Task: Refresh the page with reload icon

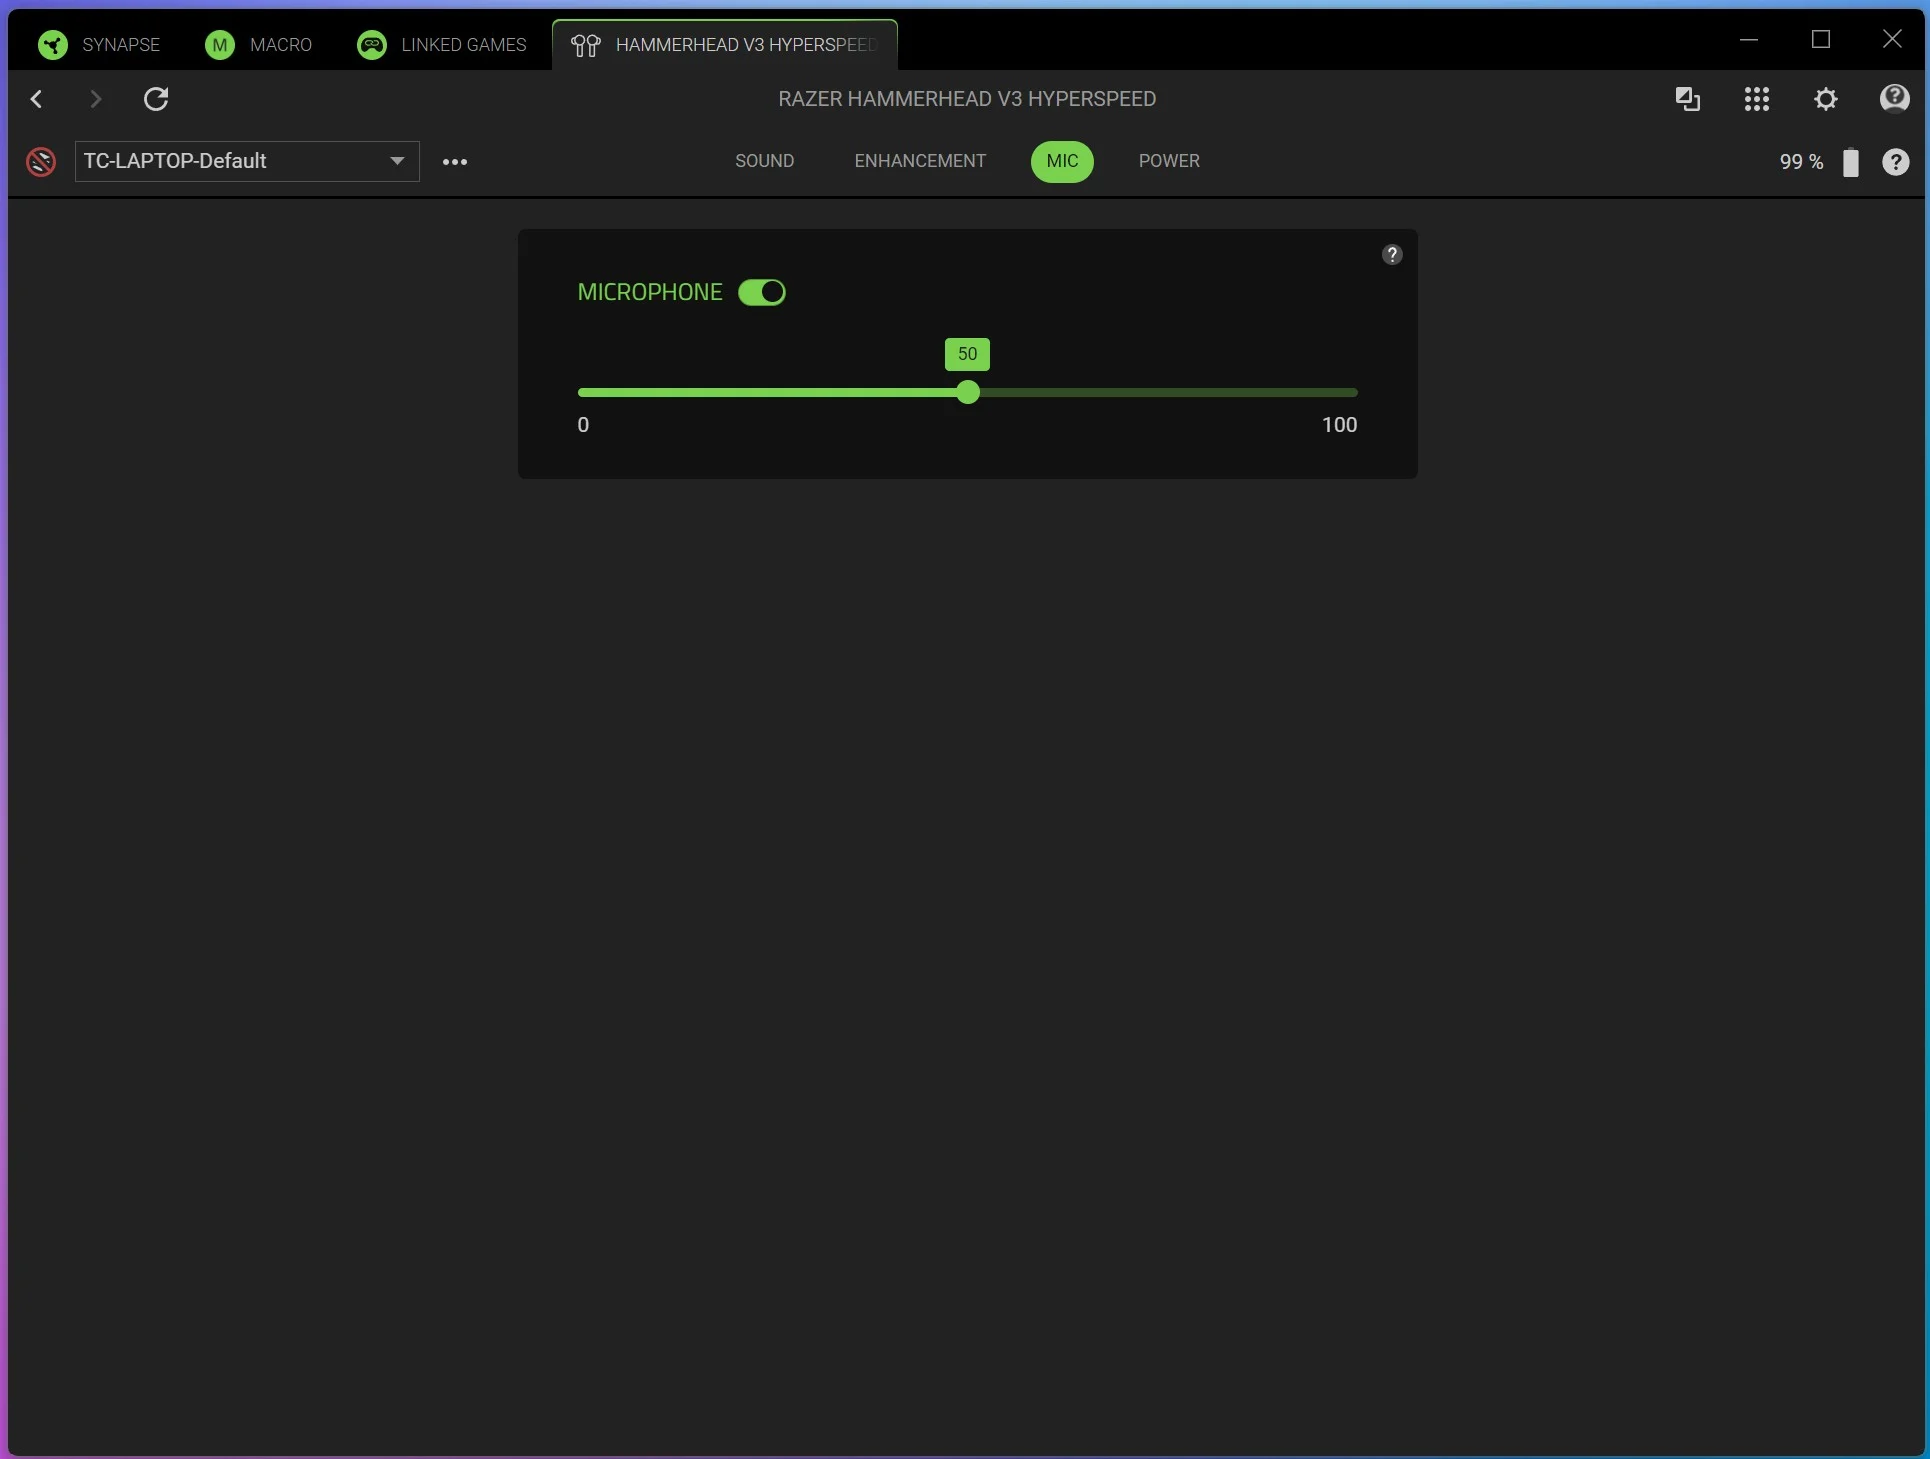Action: [x=156, y=99]
